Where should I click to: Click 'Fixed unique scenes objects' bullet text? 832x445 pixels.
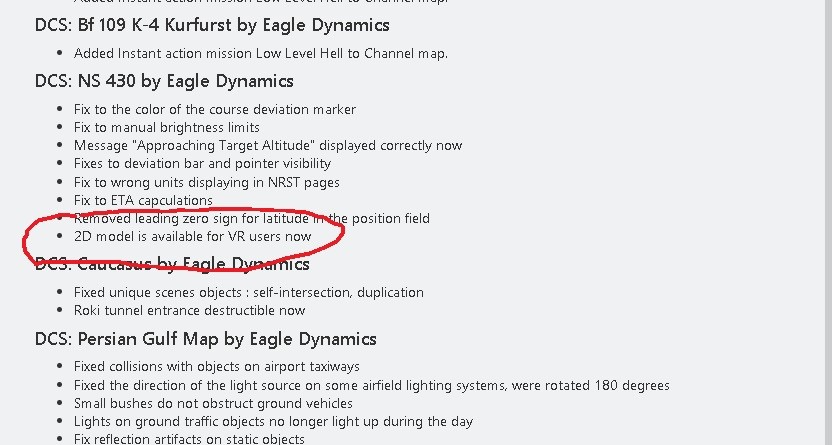[x=248, y=292]
